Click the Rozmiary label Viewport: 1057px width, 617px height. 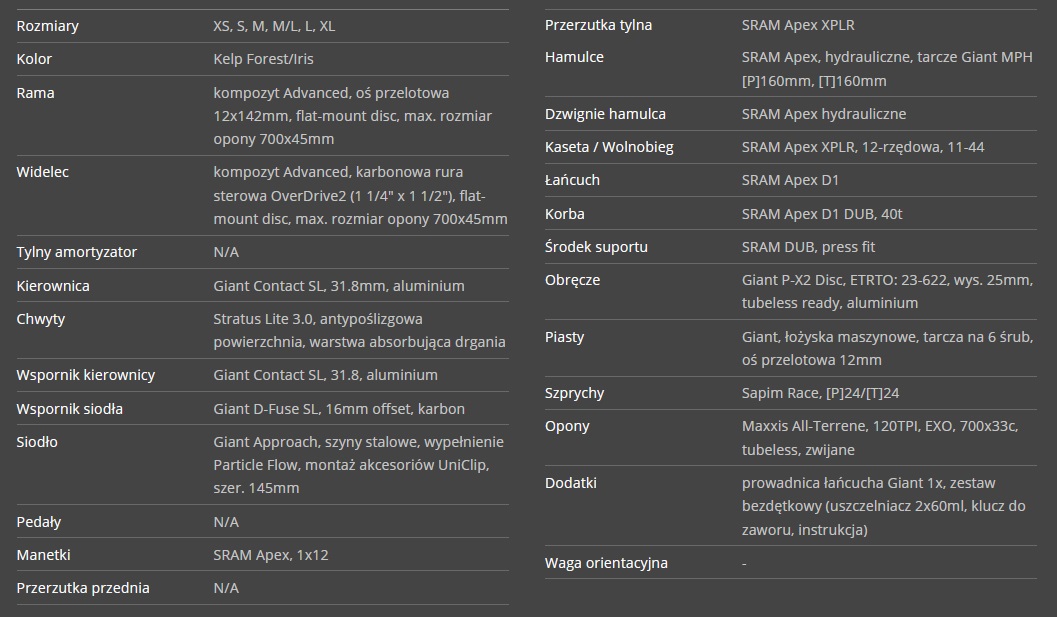coord(47,26)
